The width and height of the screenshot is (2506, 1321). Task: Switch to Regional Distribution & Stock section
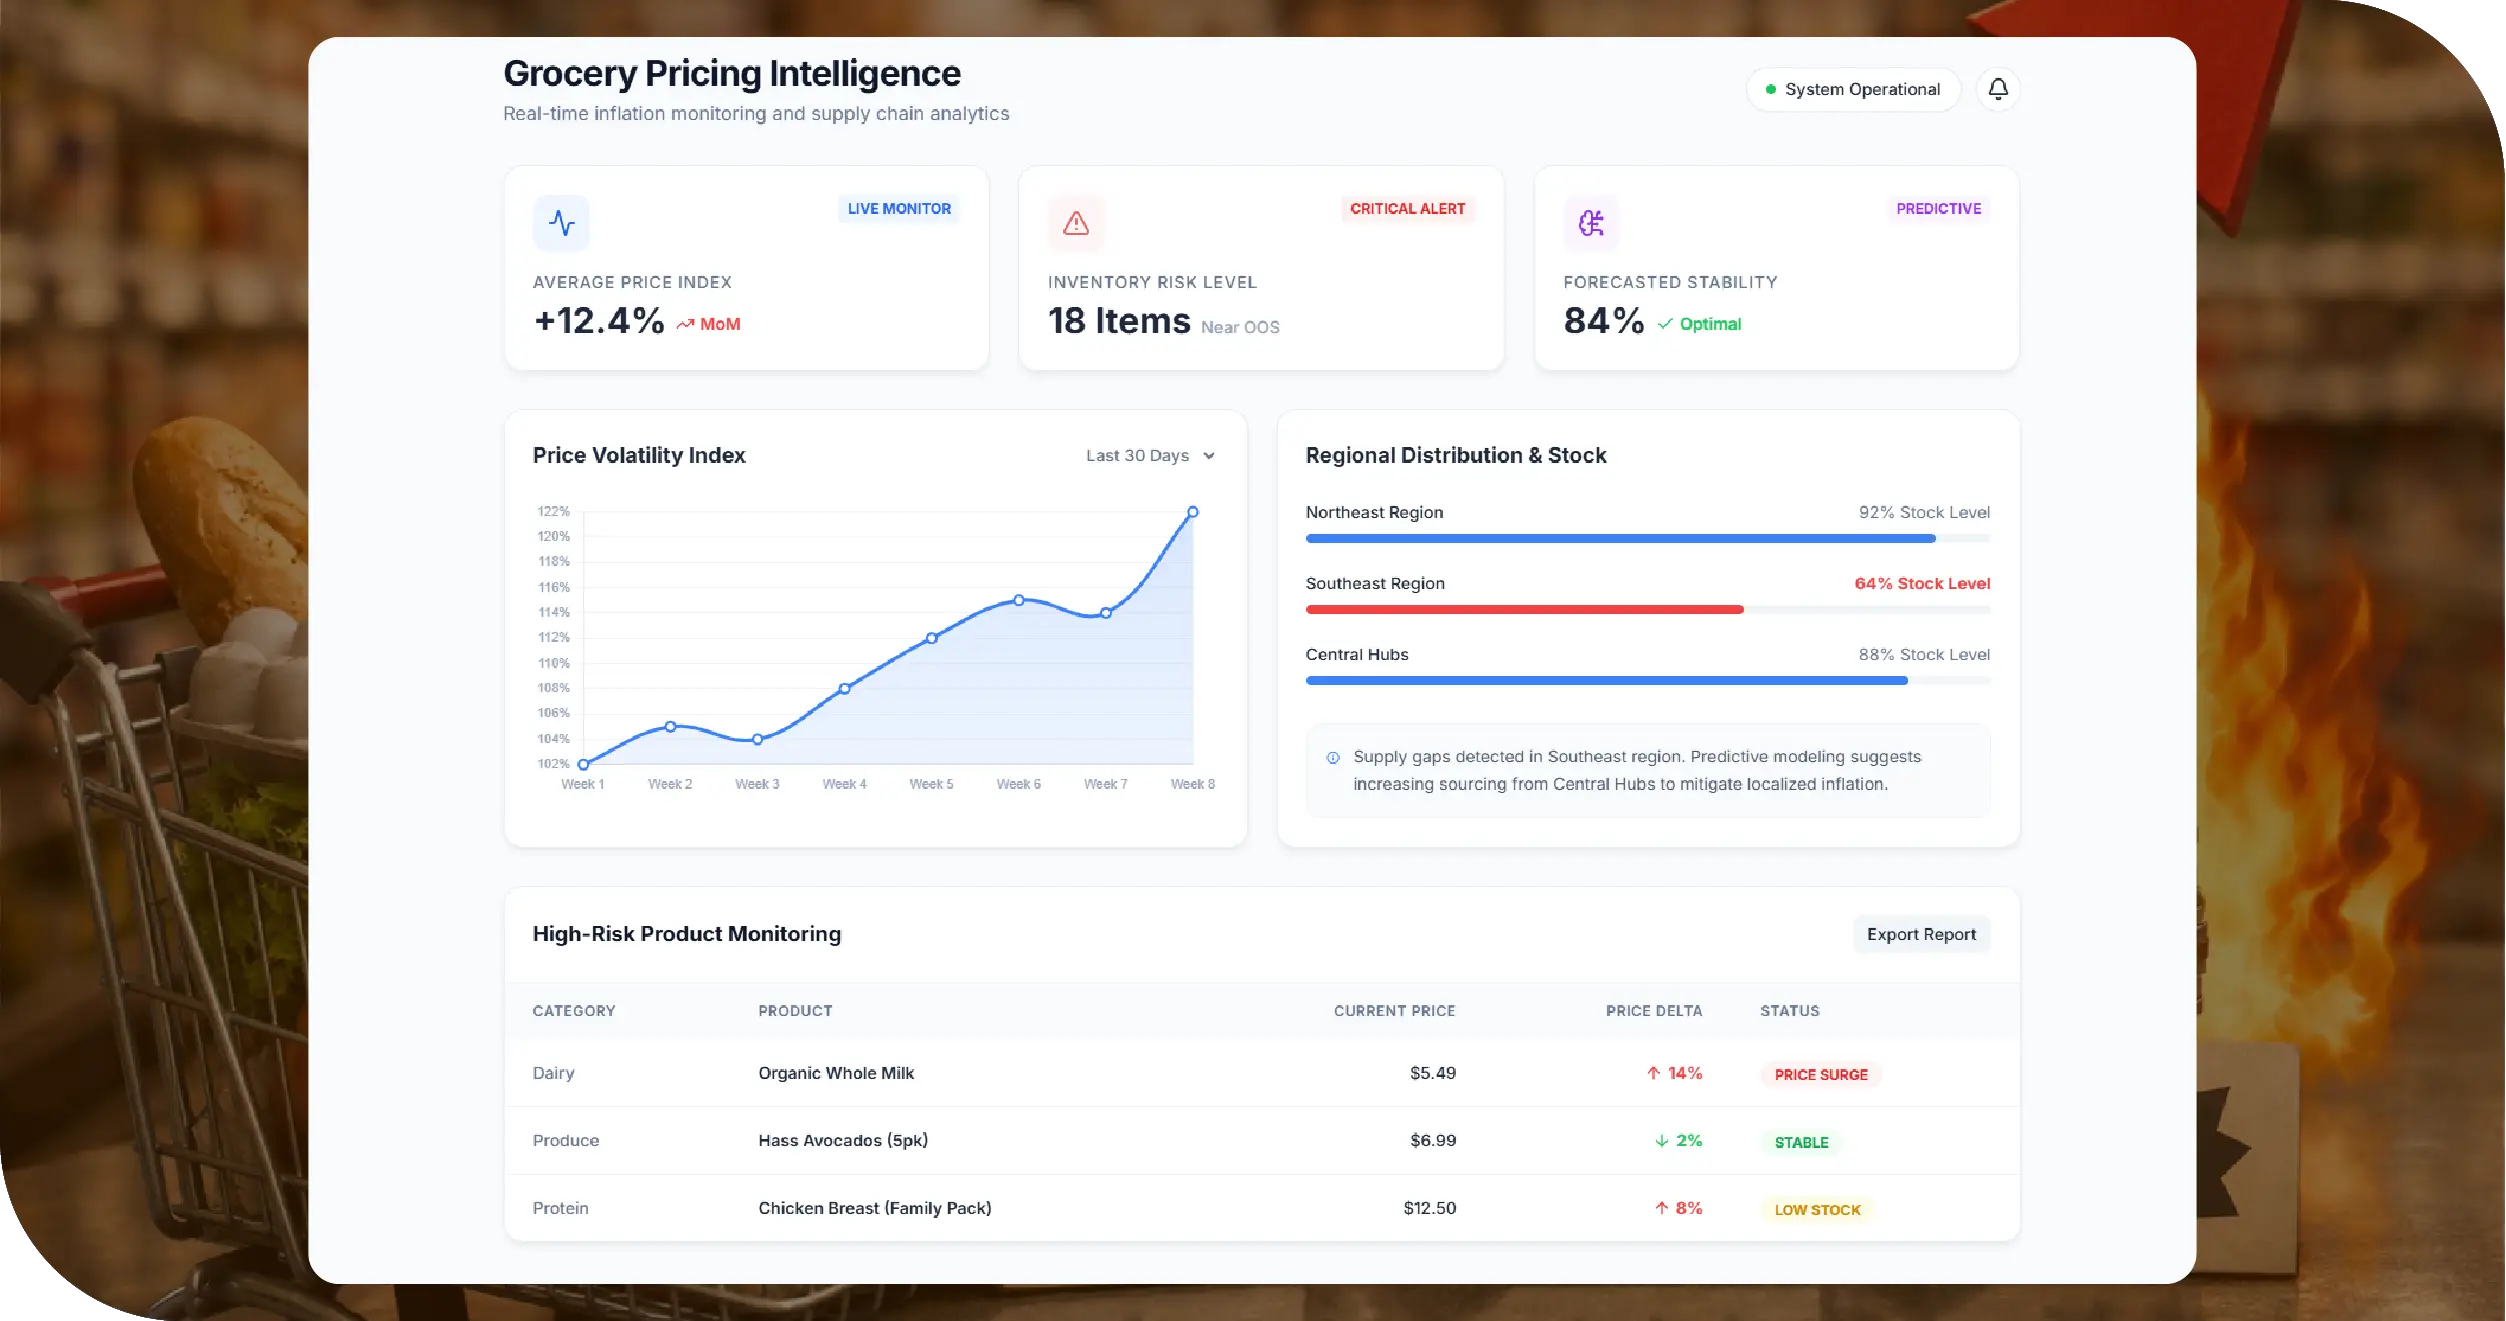(x=1455, y=455)
